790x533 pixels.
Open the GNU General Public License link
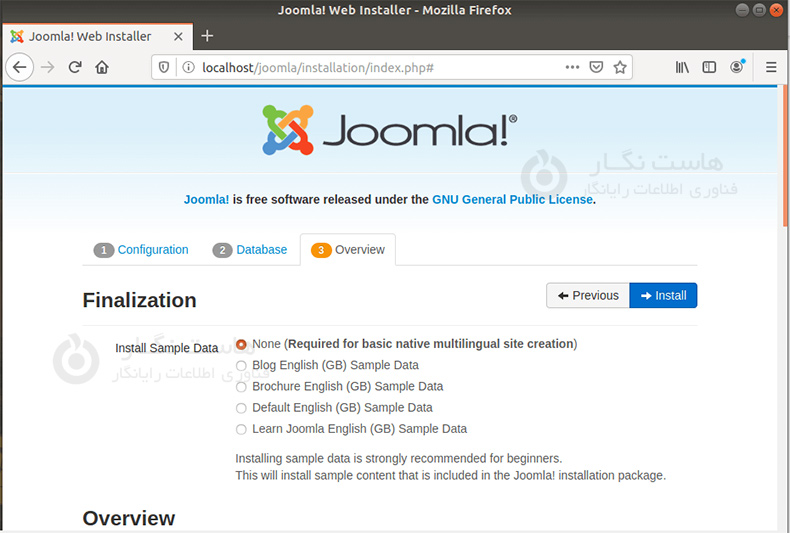(x=513, y=199)
